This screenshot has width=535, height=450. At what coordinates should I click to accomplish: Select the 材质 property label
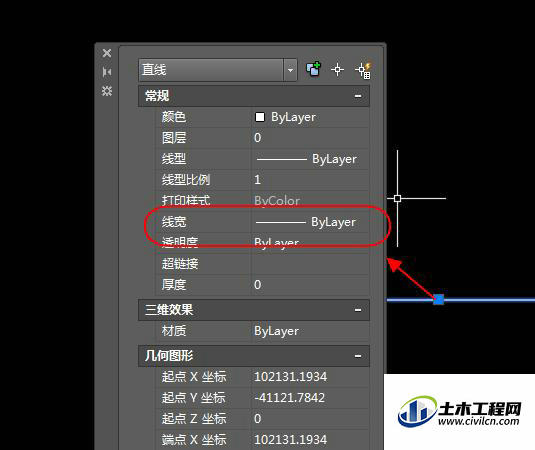tap(174, 331)
